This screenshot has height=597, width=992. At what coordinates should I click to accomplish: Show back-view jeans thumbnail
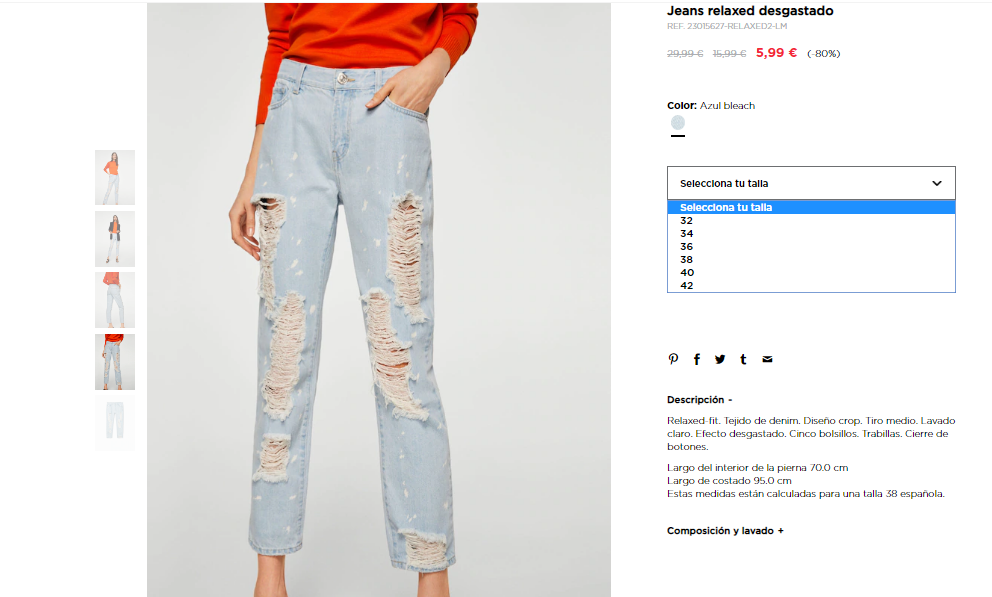[115, 300]
